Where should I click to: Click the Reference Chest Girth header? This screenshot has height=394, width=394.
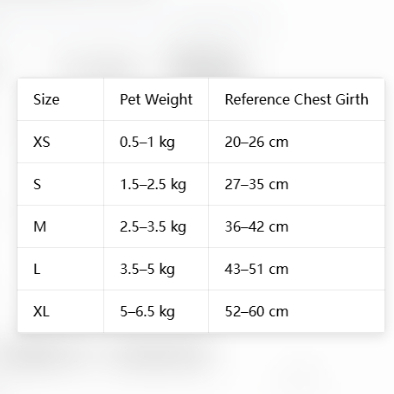(296, 99)
